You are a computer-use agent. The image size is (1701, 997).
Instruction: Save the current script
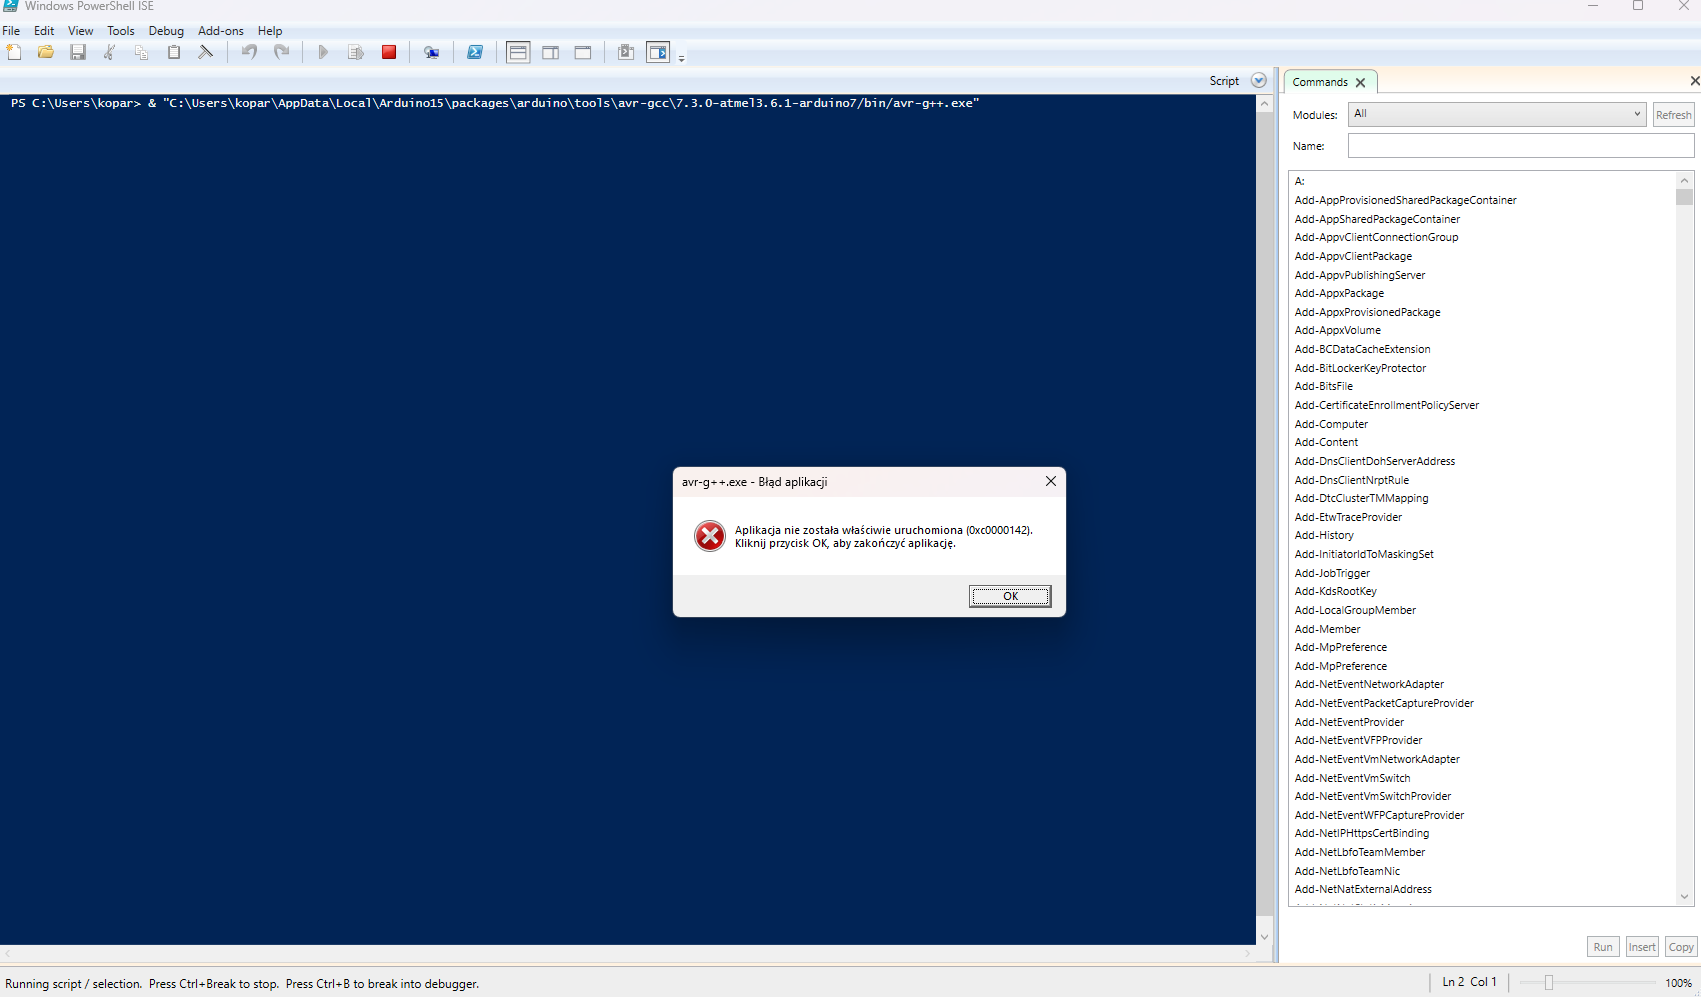(78, 52)
